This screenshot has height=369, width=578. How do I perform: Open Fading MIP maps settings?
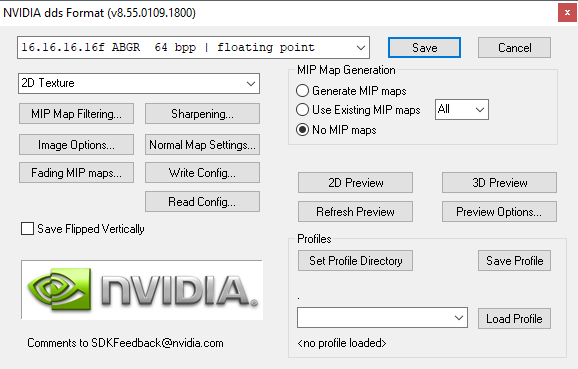76,173
